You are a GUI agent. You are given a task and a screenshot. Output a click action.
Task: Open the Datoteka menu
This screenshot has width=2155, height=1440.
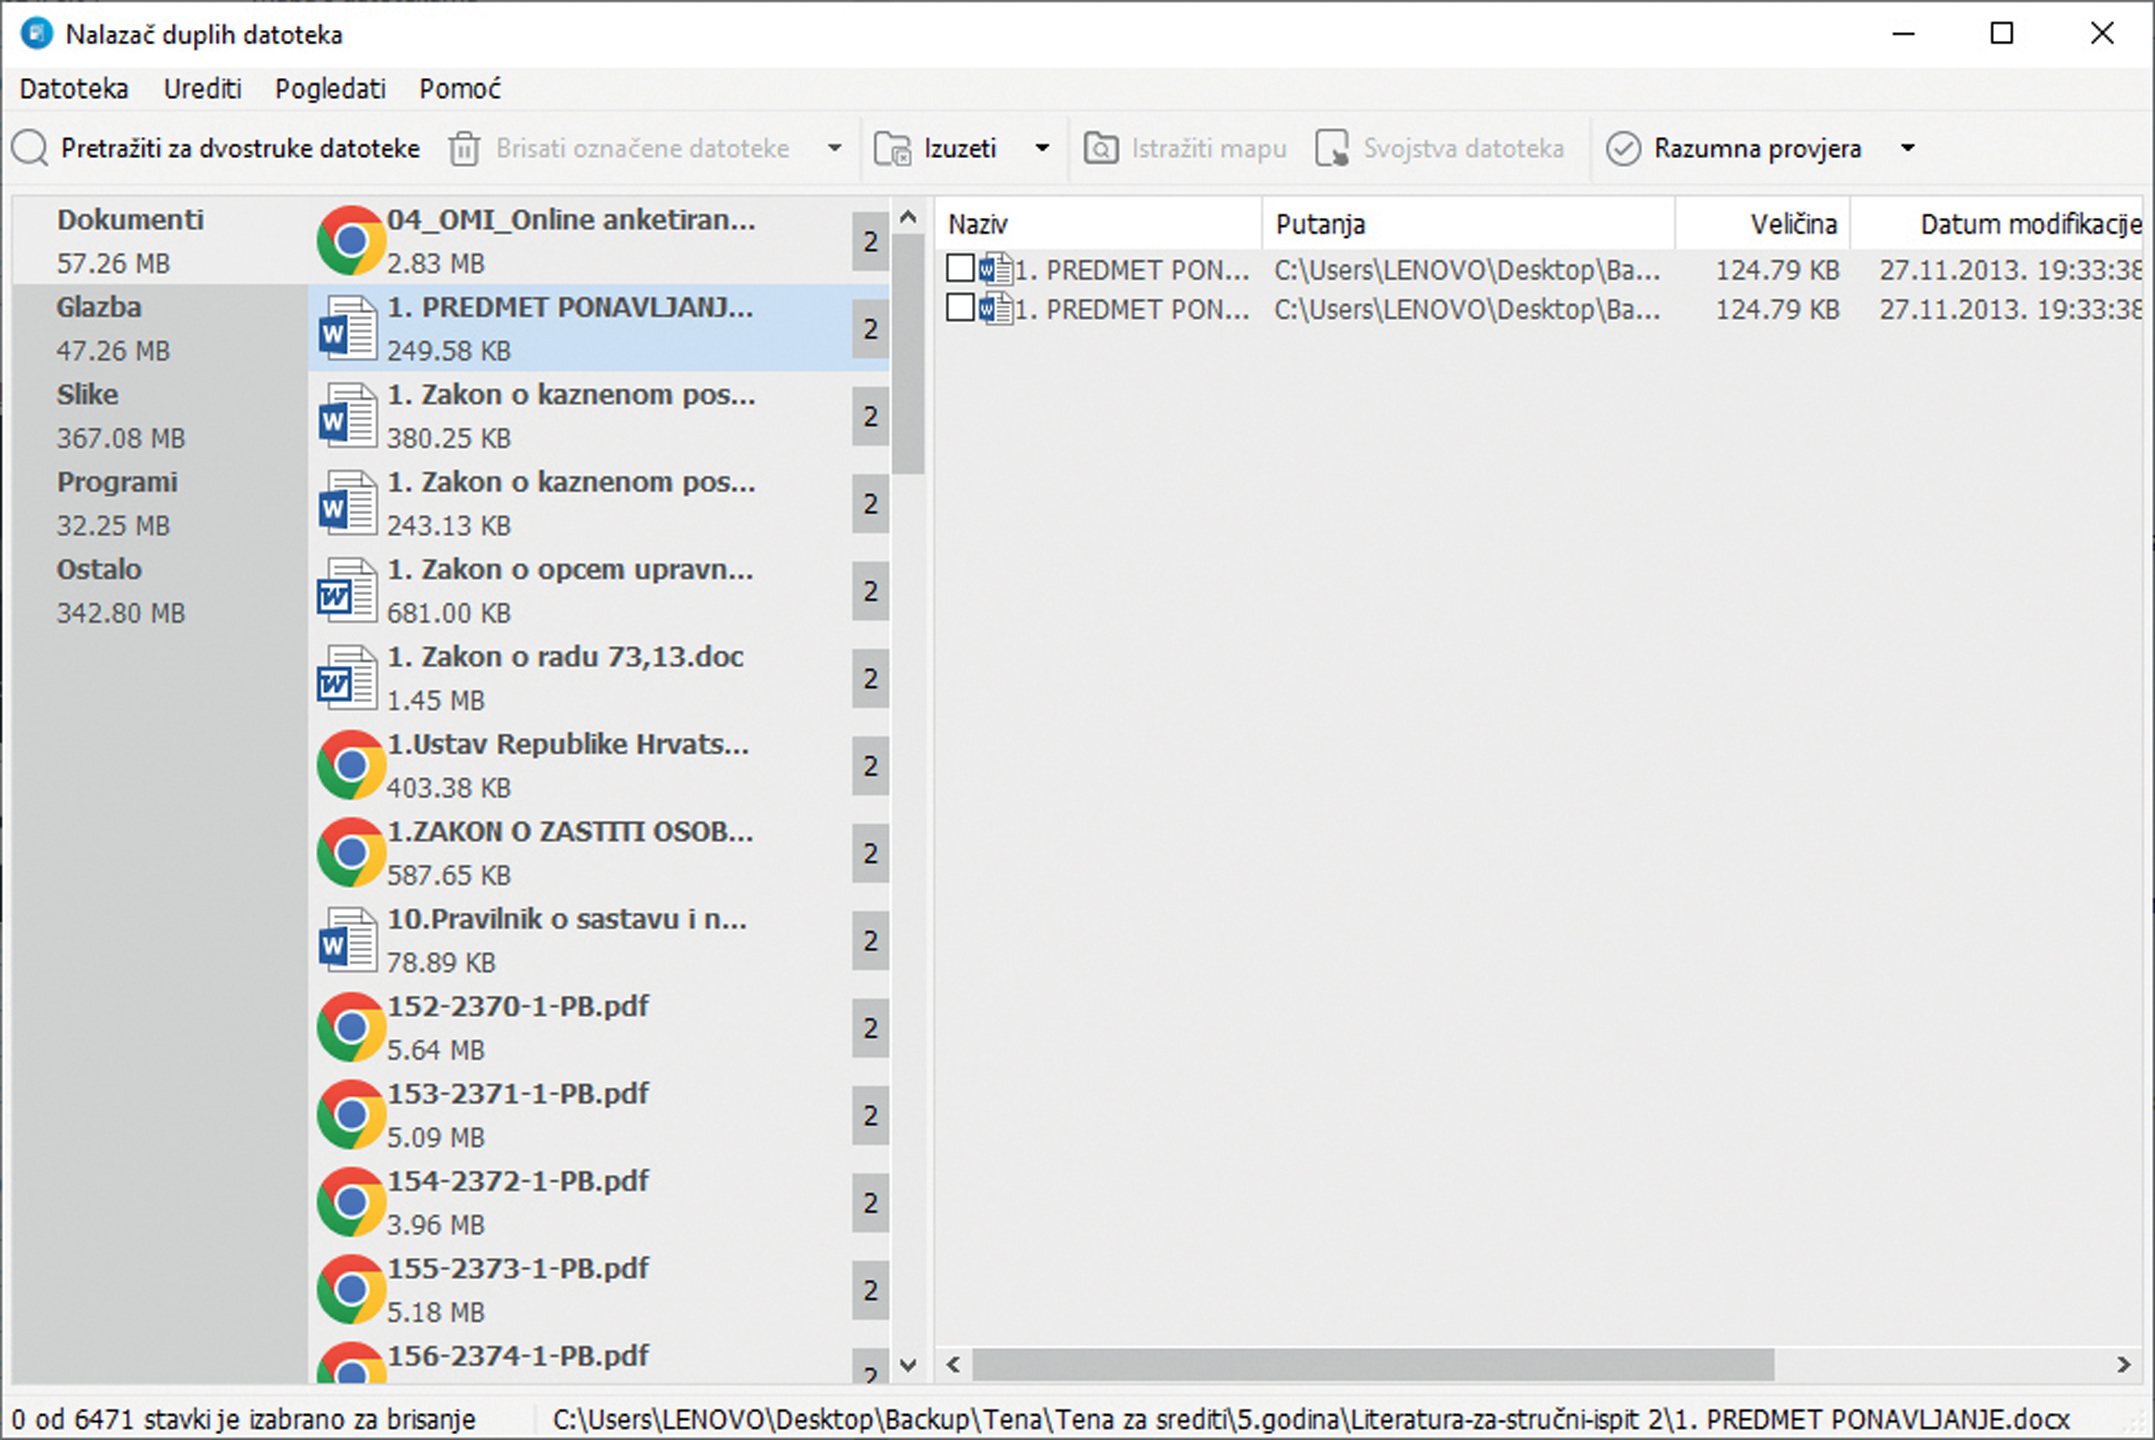click(x=74, y=89)
